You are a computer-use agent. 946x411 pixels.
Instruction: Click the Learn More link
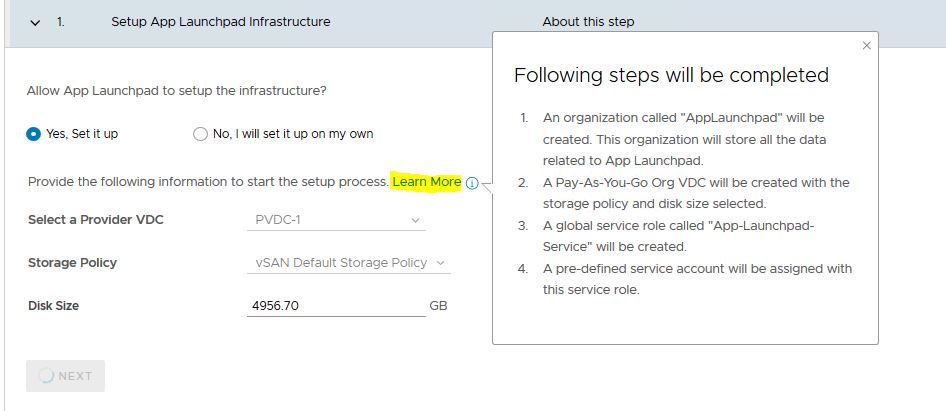[x=427, y=182]
